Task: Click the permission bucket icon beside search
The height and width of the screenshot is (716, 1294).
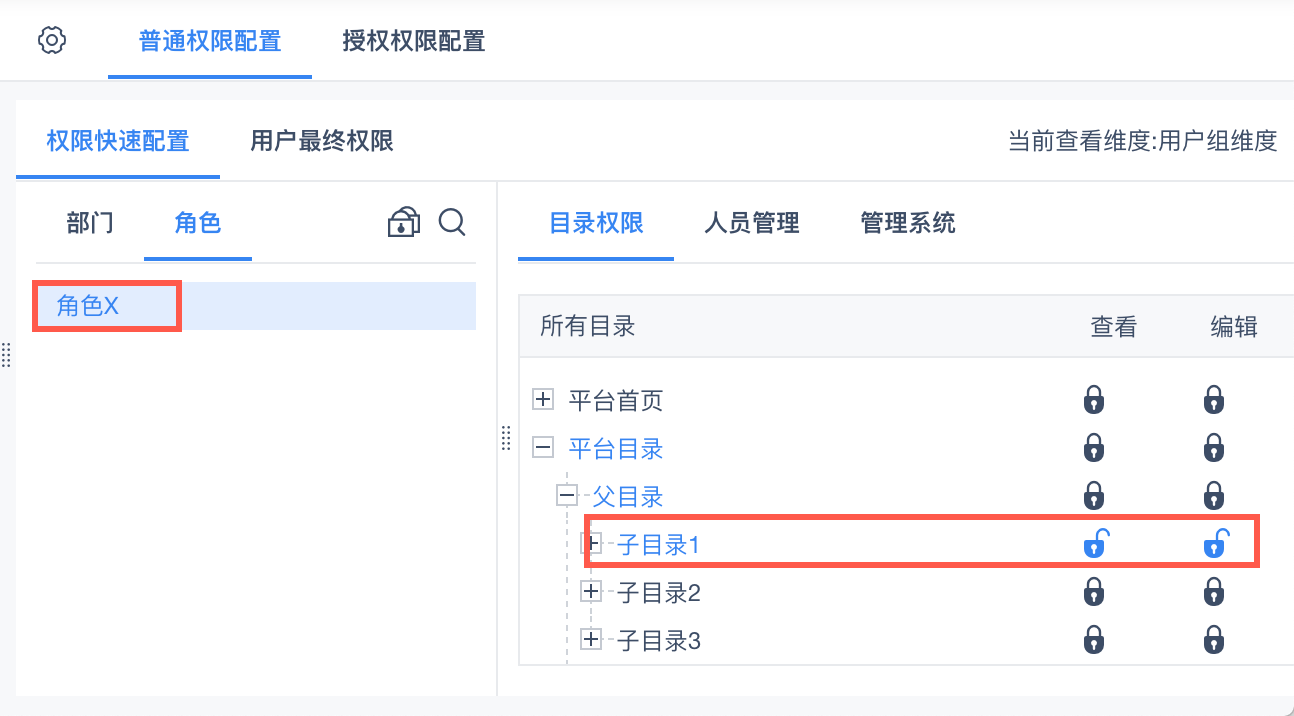Action: 403,222
